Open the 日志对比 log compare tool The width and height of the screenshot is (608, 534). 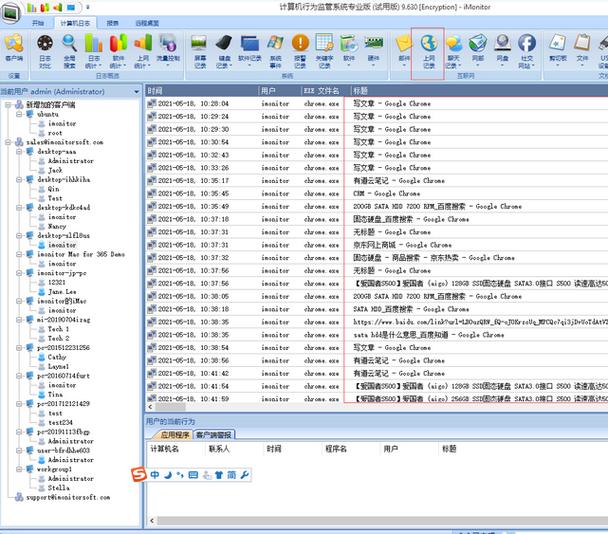click(45, 51)
